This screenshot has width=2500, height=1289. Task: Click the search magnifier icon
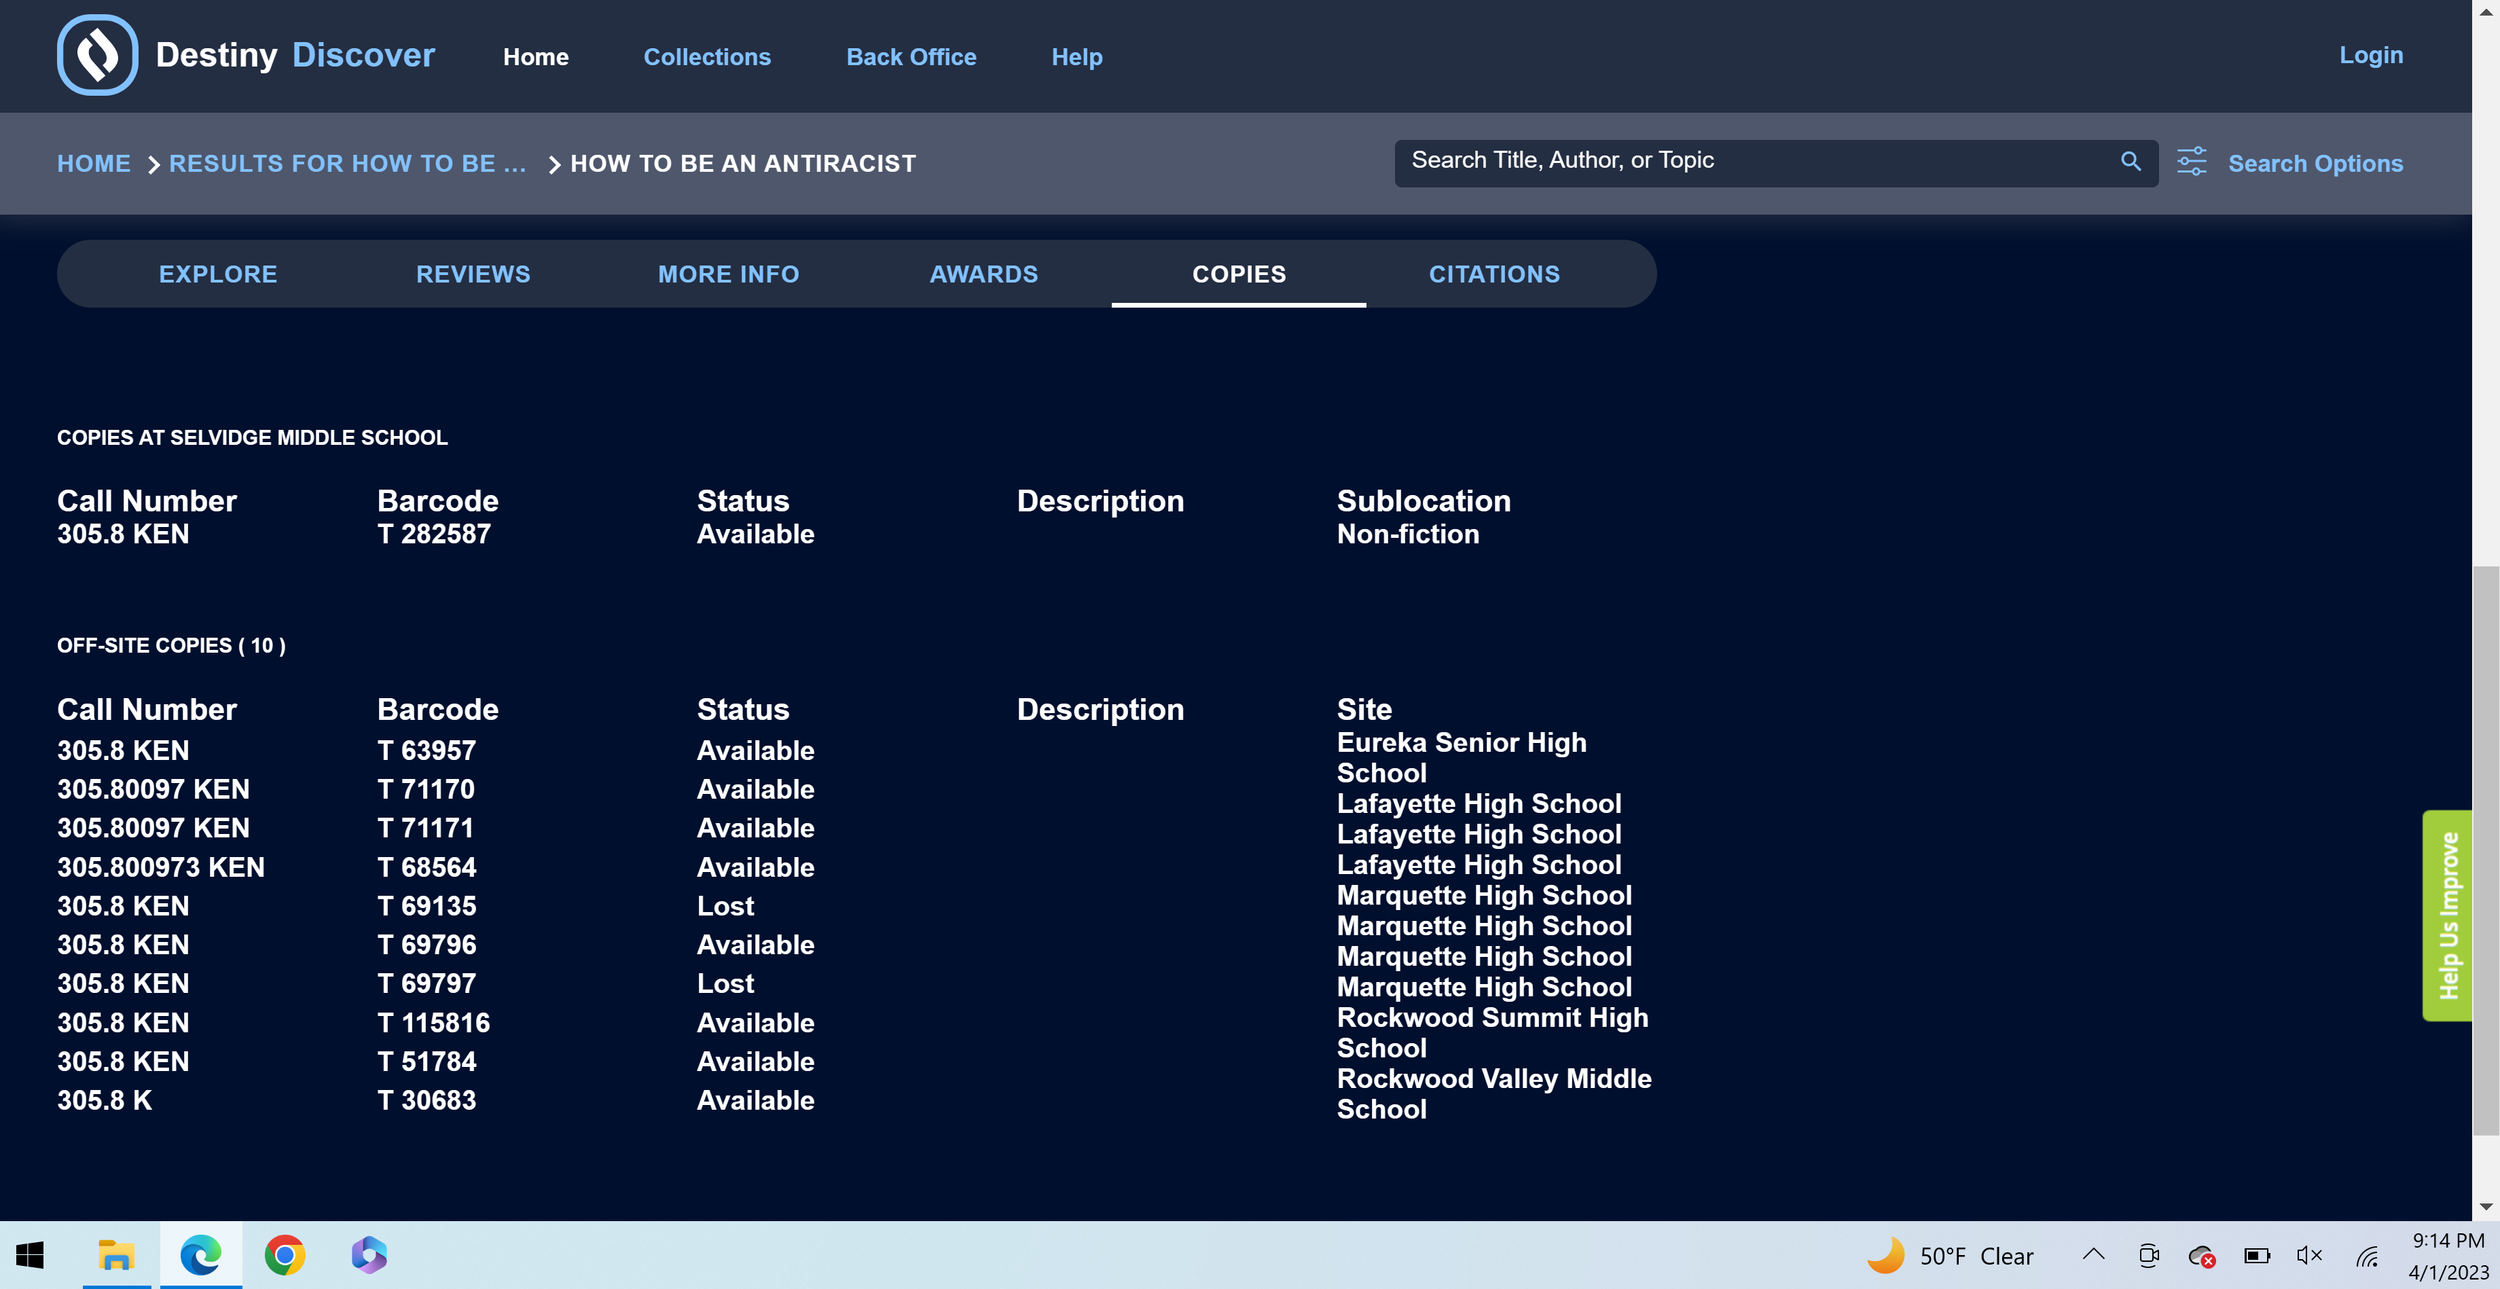tap(2130, 161)
